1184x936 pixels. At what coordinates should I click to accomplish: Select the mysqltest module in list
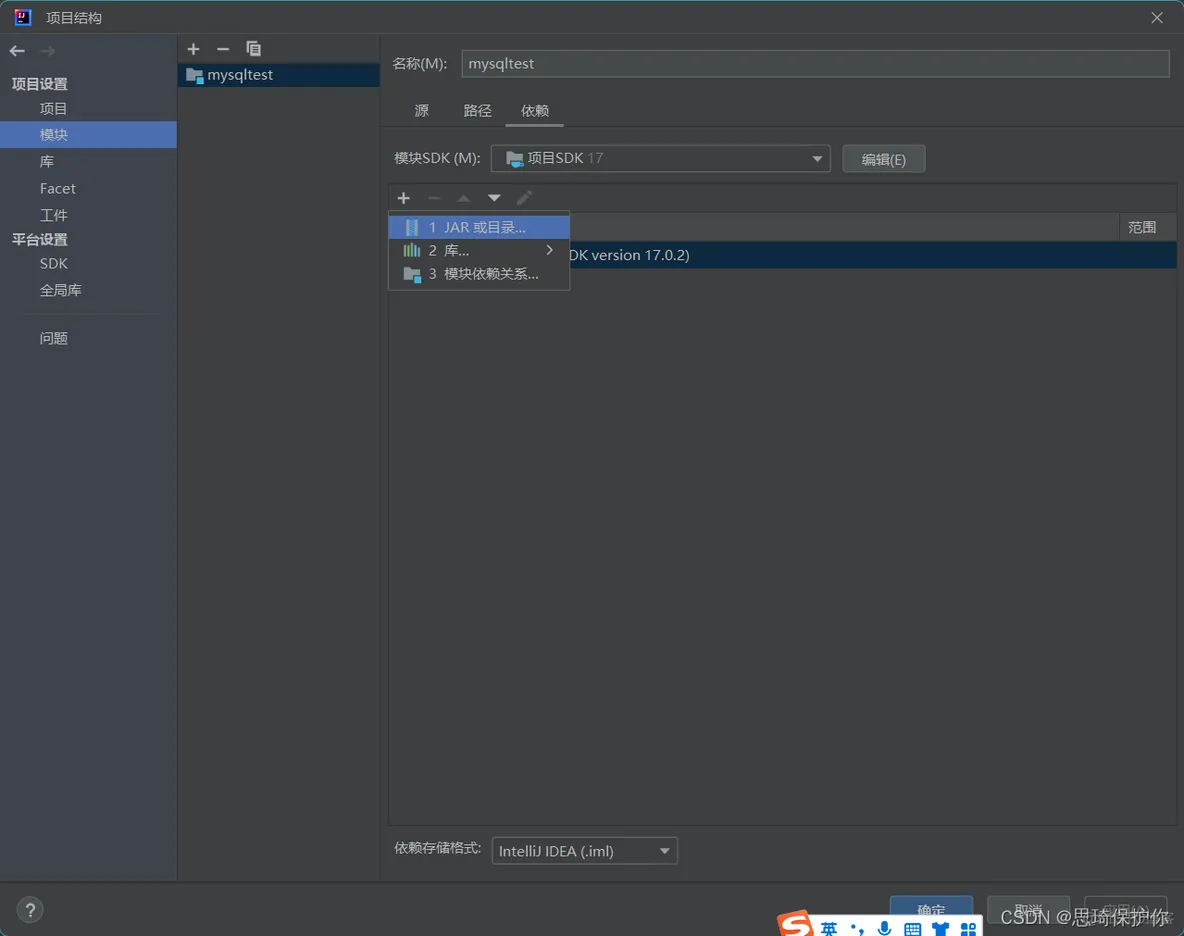click(x=279, y=75)
